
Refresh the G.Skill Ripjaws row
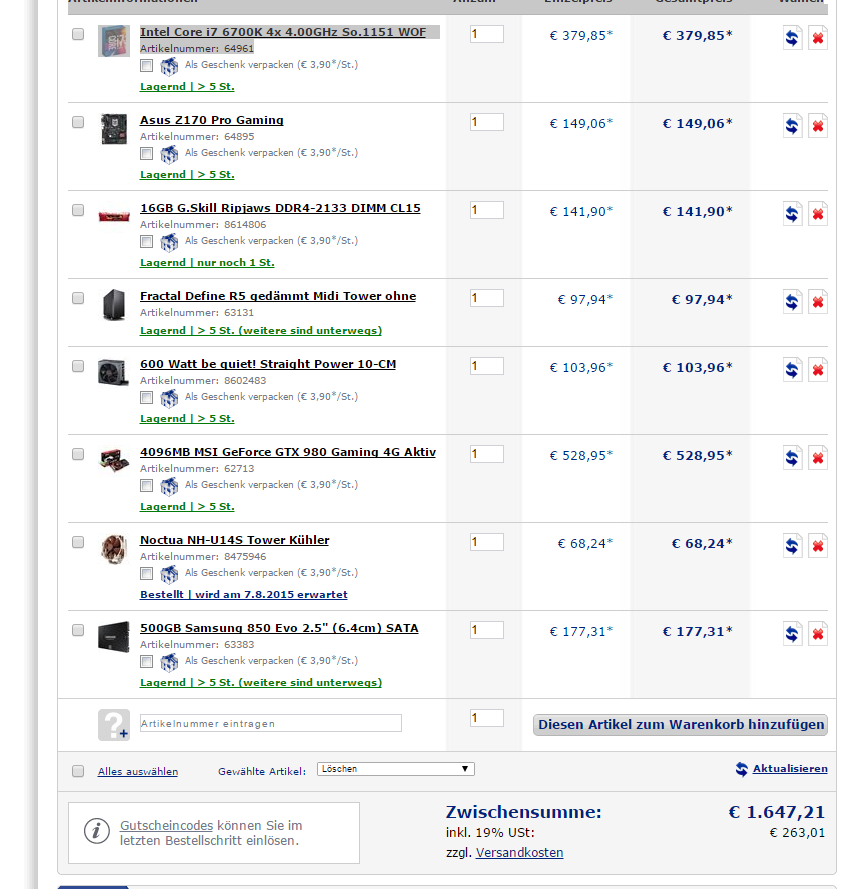(792, 214)
